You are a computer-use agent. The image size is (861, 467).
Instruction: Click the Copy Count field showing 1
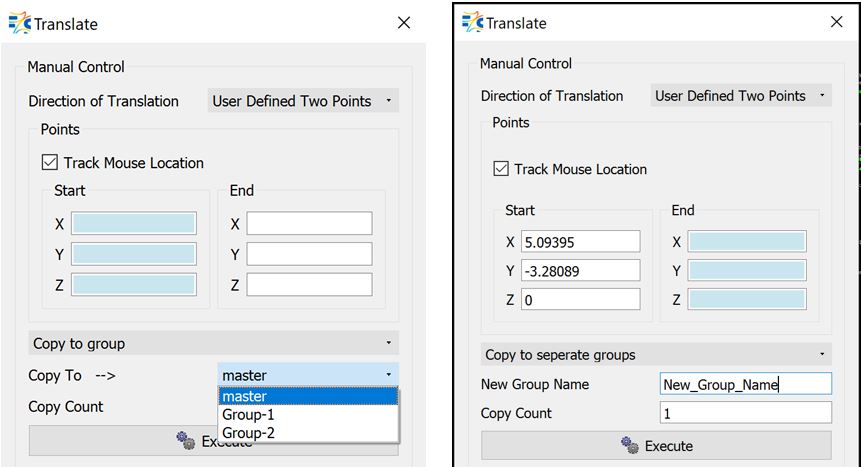click(745, 413)
